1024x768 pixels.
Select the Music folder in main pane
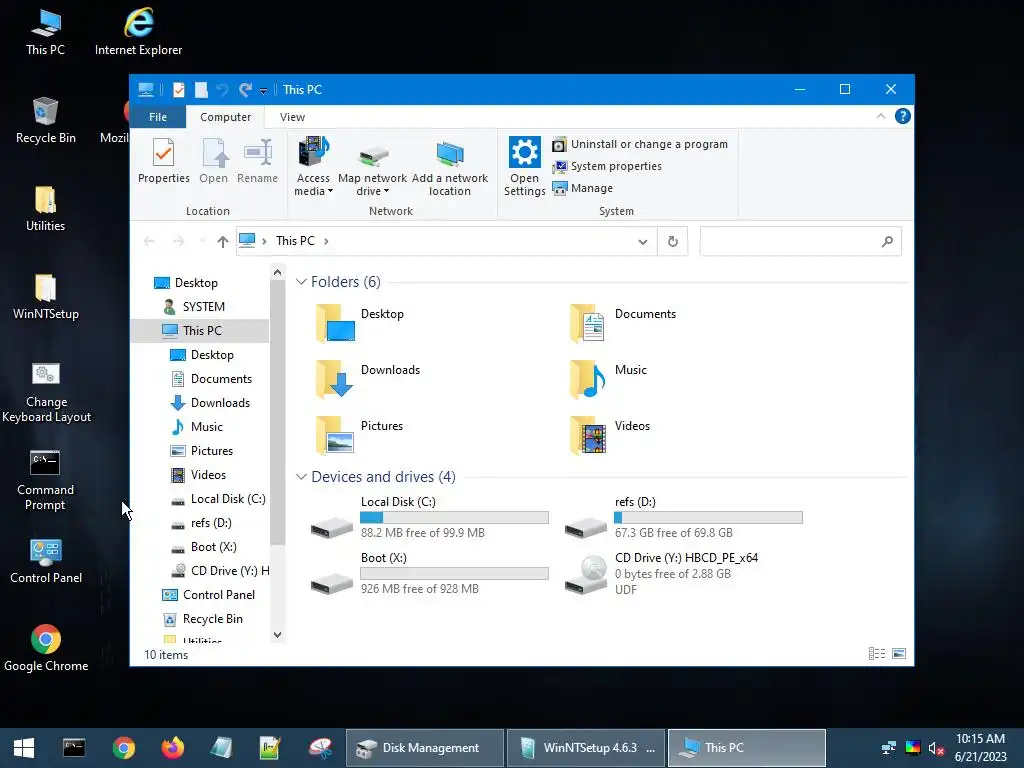tap(608, 379)
